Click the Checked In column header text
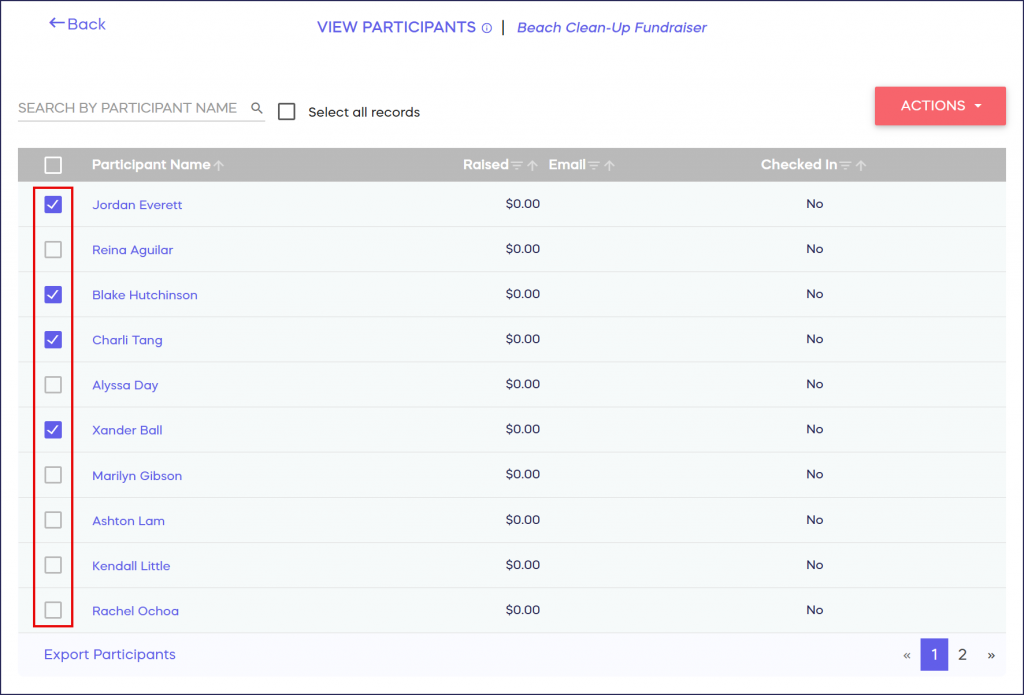 point(799,165)
